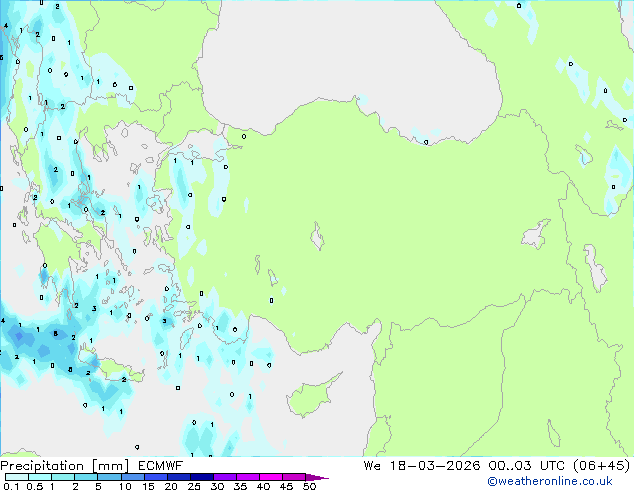Open the weatheronline.co.uk copyright link

550,481
